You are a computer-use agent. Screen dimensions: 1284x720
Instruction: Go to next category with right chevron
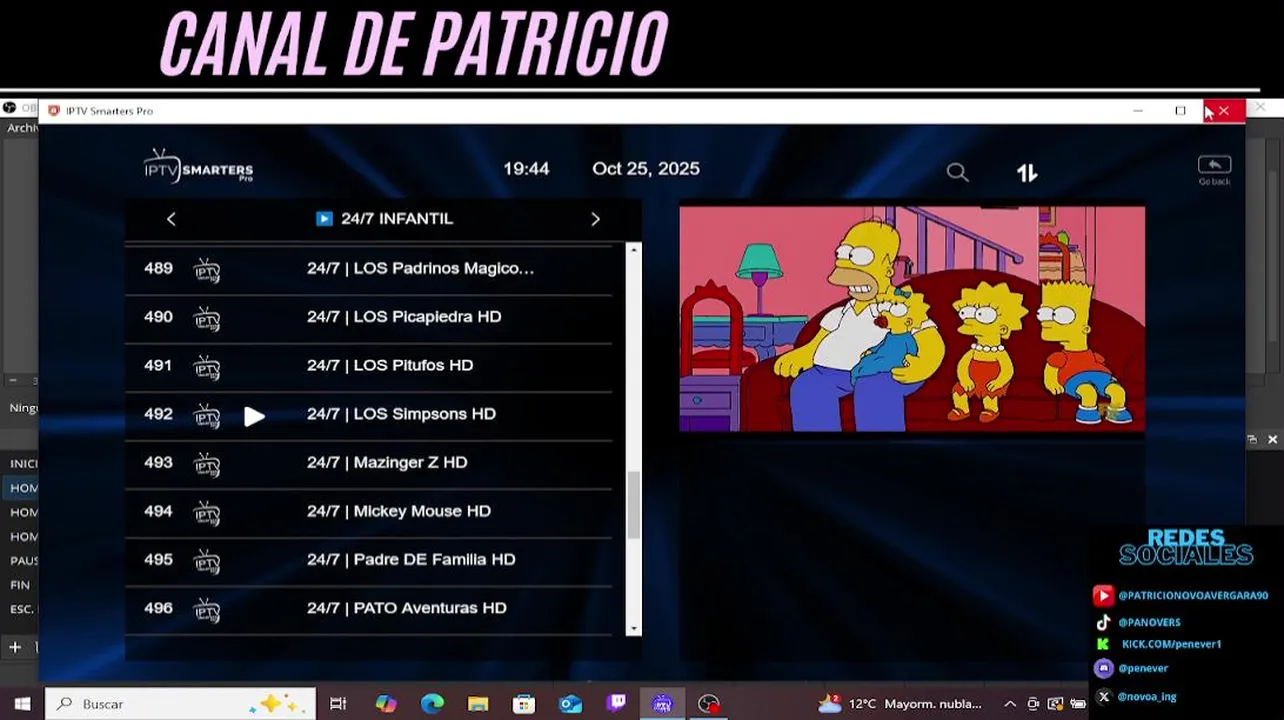[595, 219]
